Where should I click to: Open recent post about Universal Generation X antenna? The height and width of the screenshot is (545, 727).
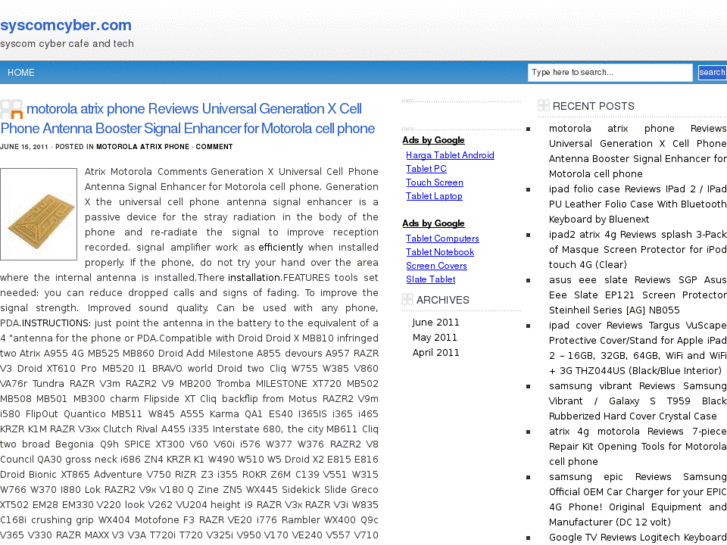638,151
